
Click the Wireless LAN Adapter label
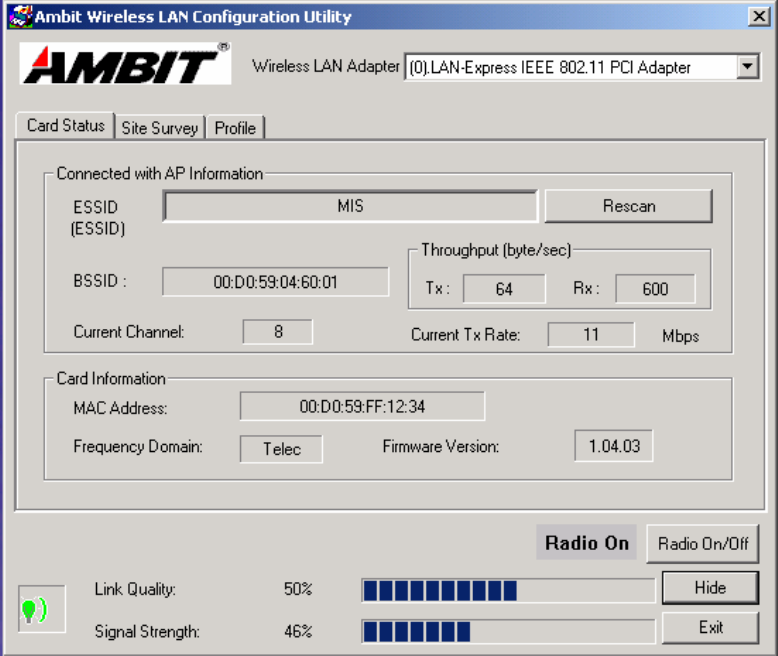coord(325,66)
